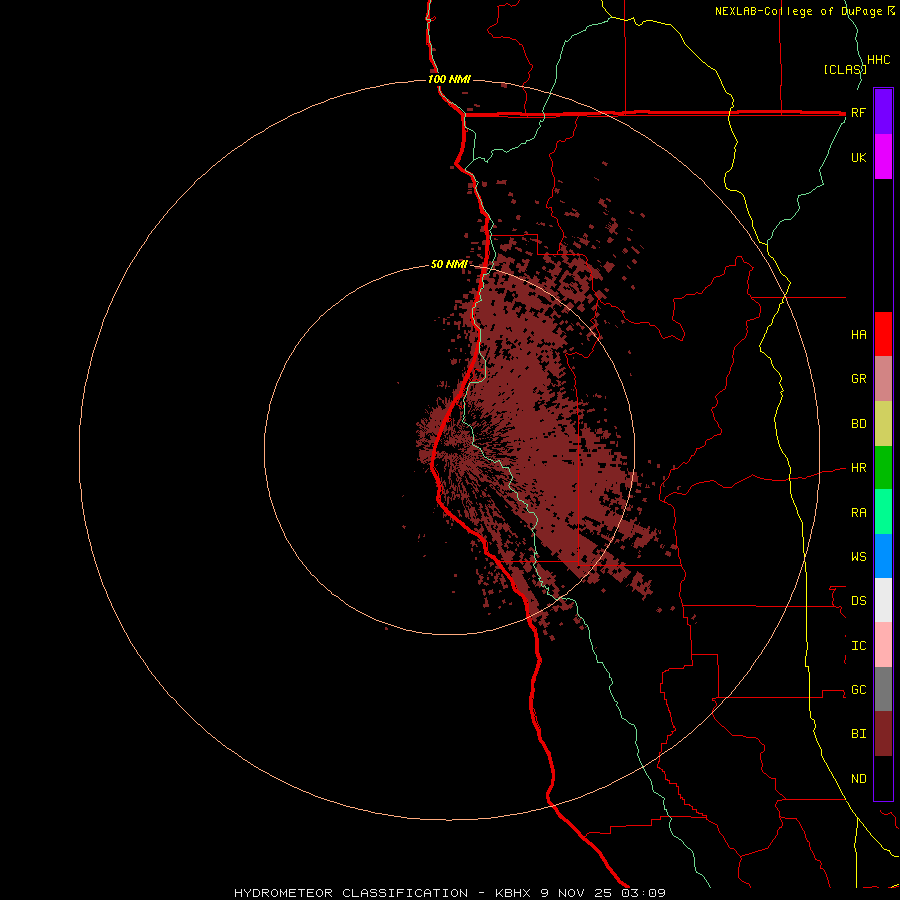This screenshot has height=900, width=900.
Task: Select the BD legend label
Action: pyautogui.click(x=858, y=424)
